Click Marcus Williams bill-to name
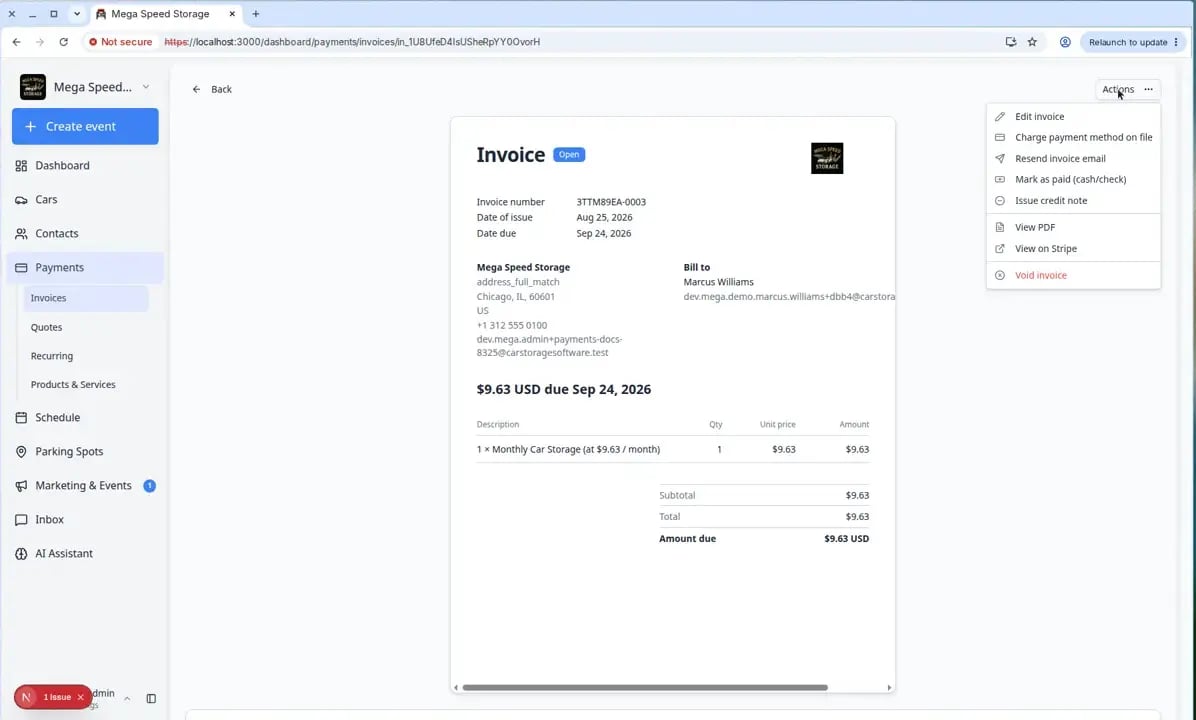This screenshot has height=720, width=1196. (x=719, y=282)
